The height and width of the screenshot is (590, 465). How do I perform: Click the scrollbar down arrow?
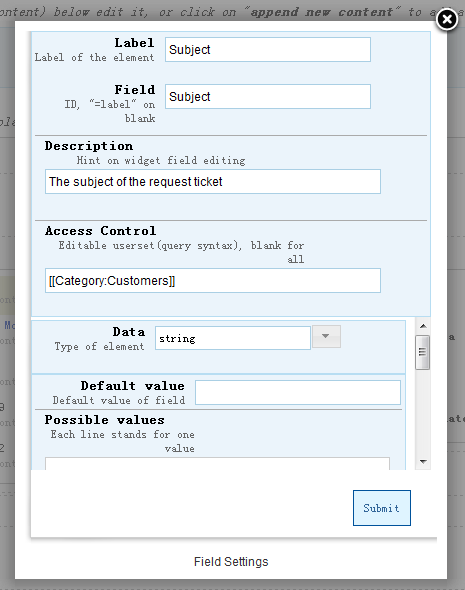[423, 461]
